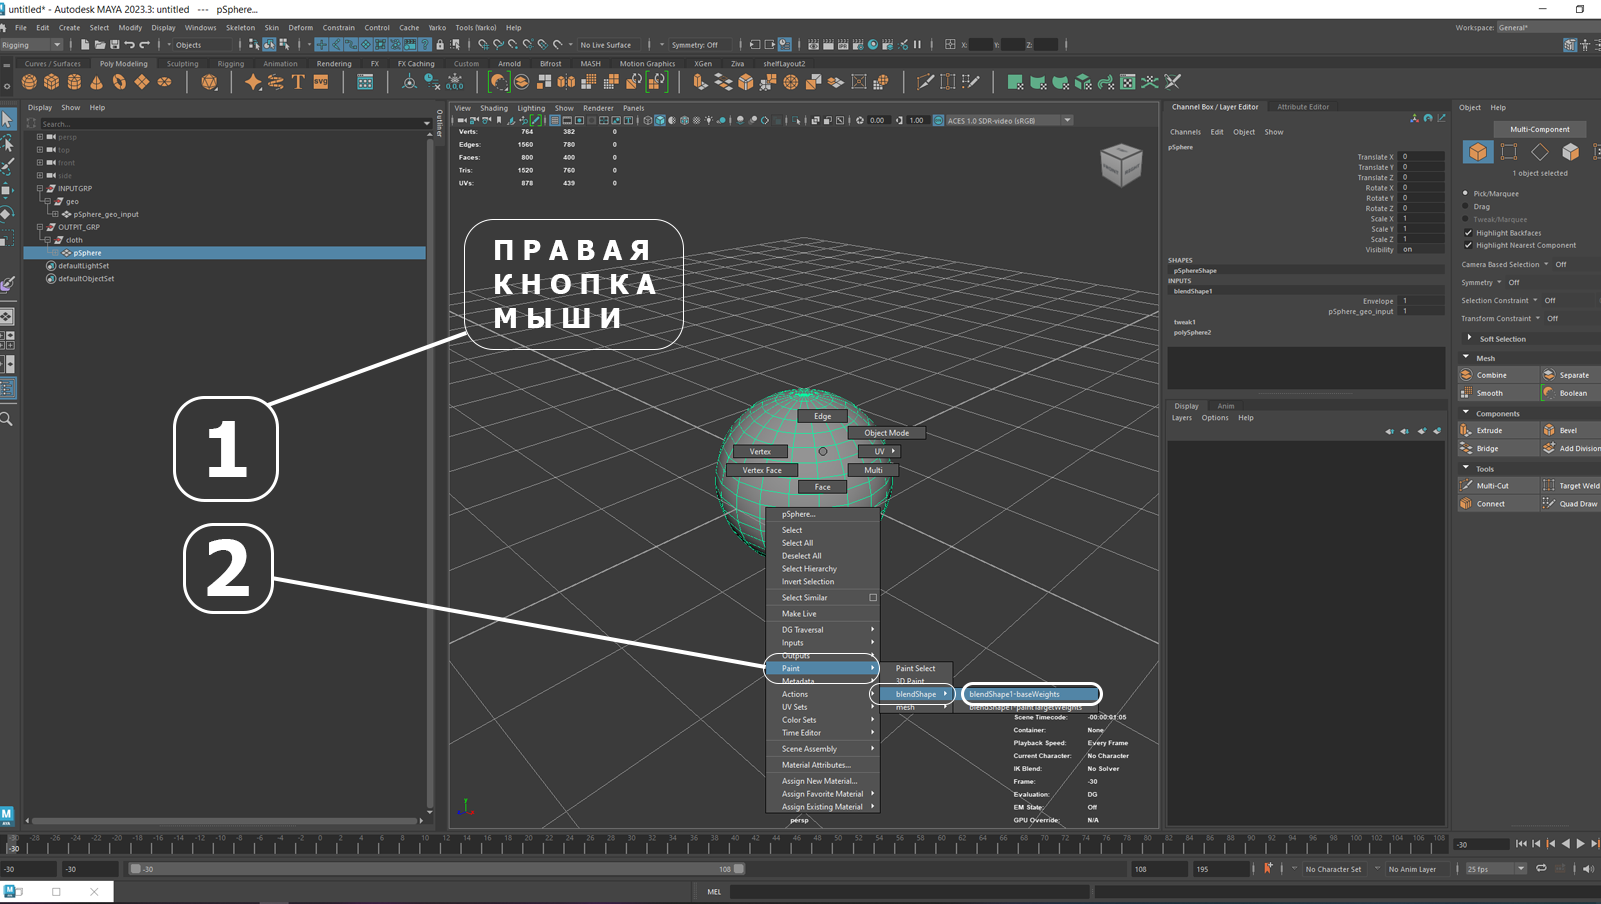The width and height of the screenshot is (1601, 904).
Task: Collapse the Components section in Modeling Toolkit
Action: click(1467, 412)
